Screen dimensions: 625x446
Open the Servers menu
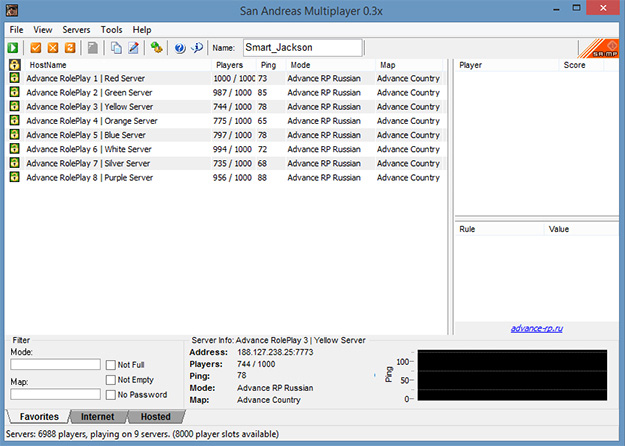tap(76, 30)
